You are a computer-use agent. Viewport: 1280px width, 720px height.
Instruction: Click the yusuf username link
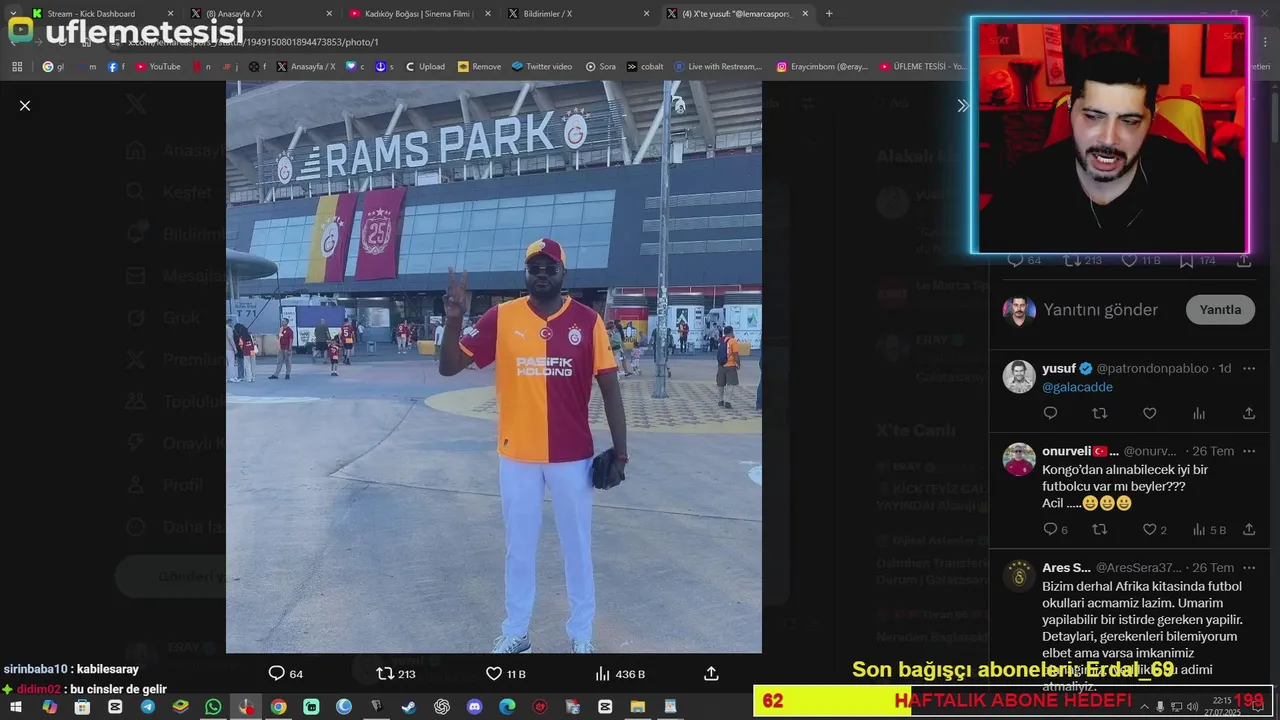[1059, 368]
